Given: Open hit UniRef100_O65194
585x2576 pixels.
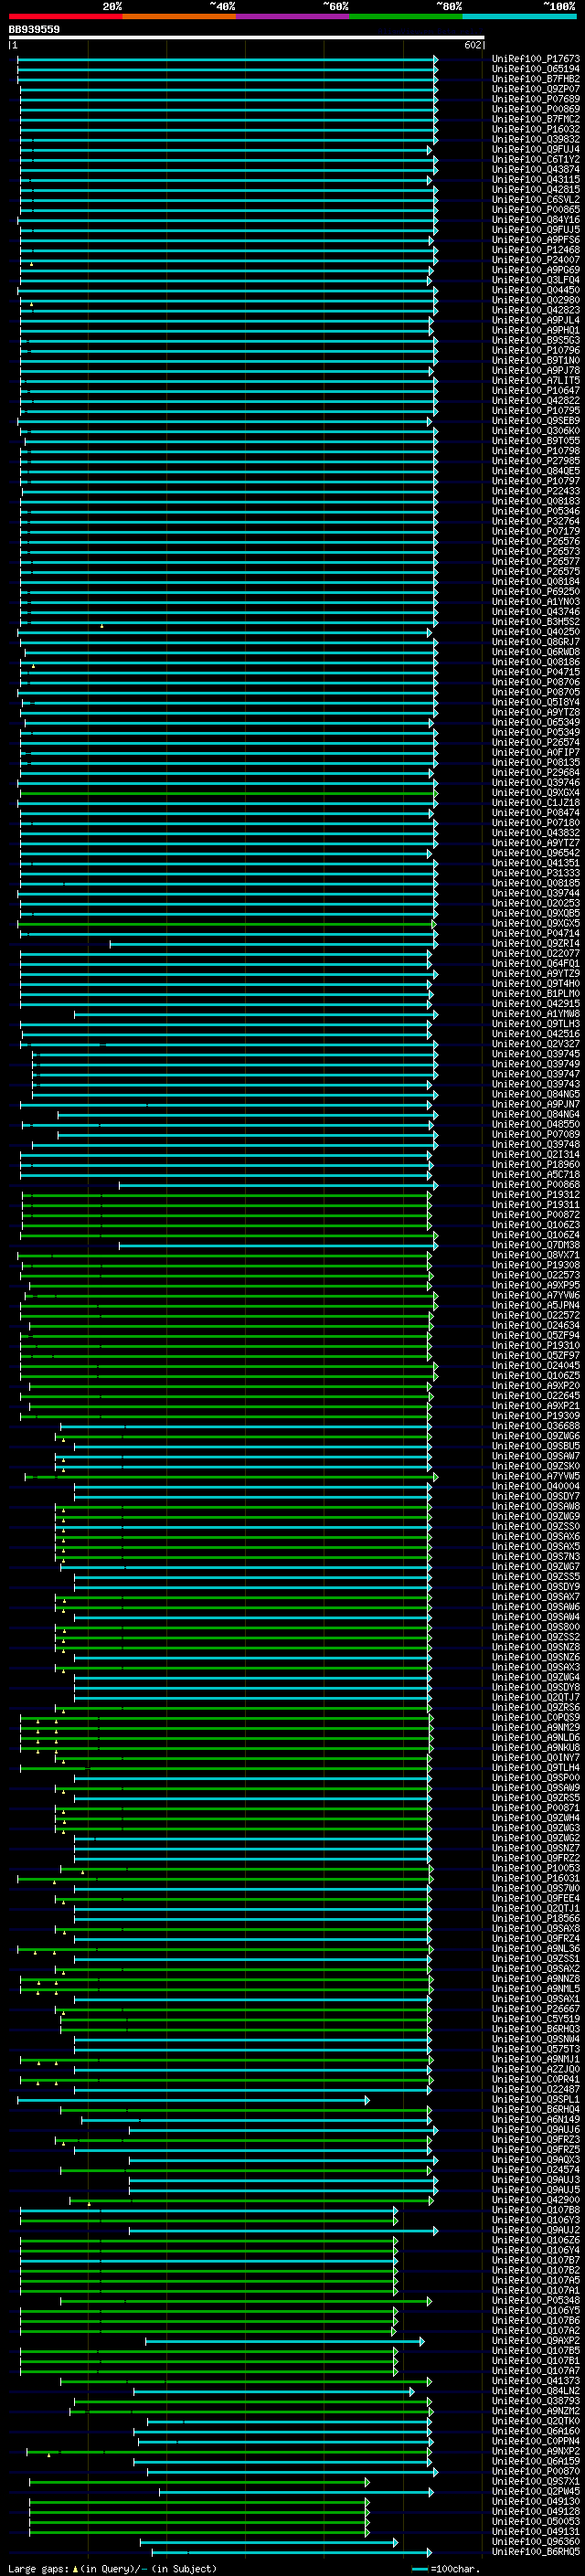Looking at the screenshot, I should [x=536, y=69].
